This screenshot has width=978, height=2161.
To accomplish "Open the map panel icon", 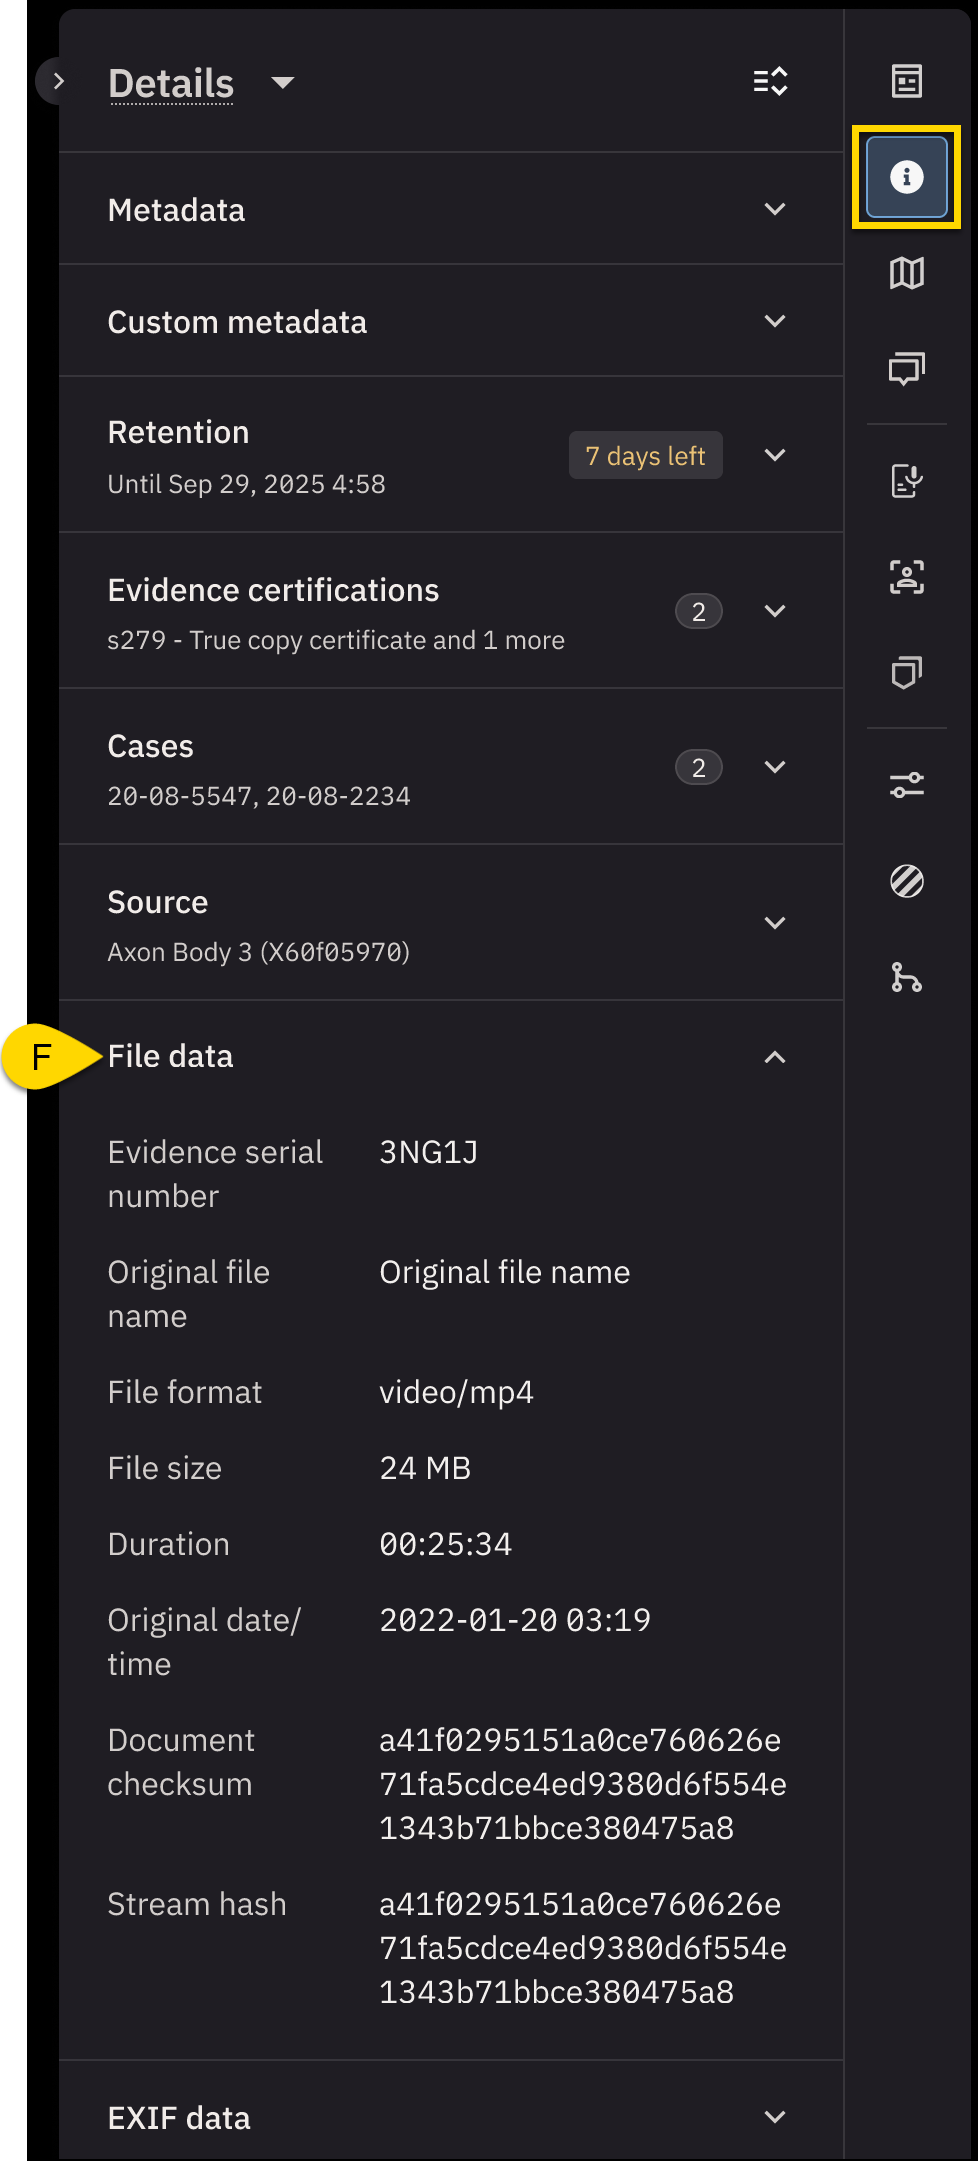I will click(906, 273).
